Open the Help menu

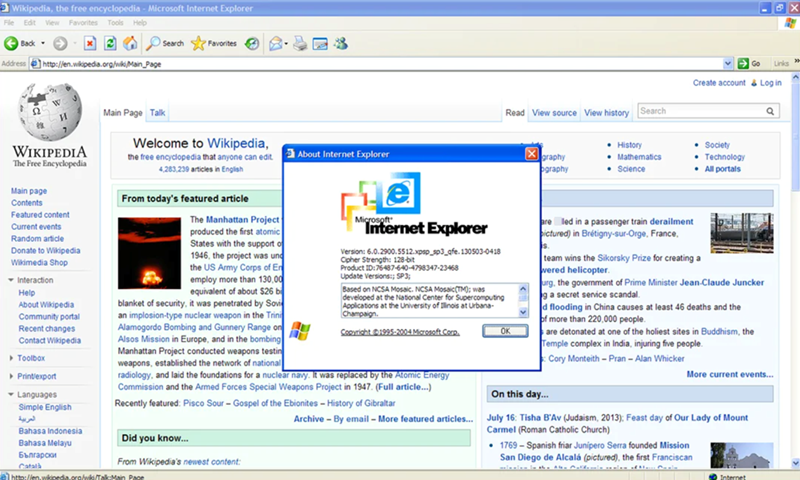tap(140, 22)
